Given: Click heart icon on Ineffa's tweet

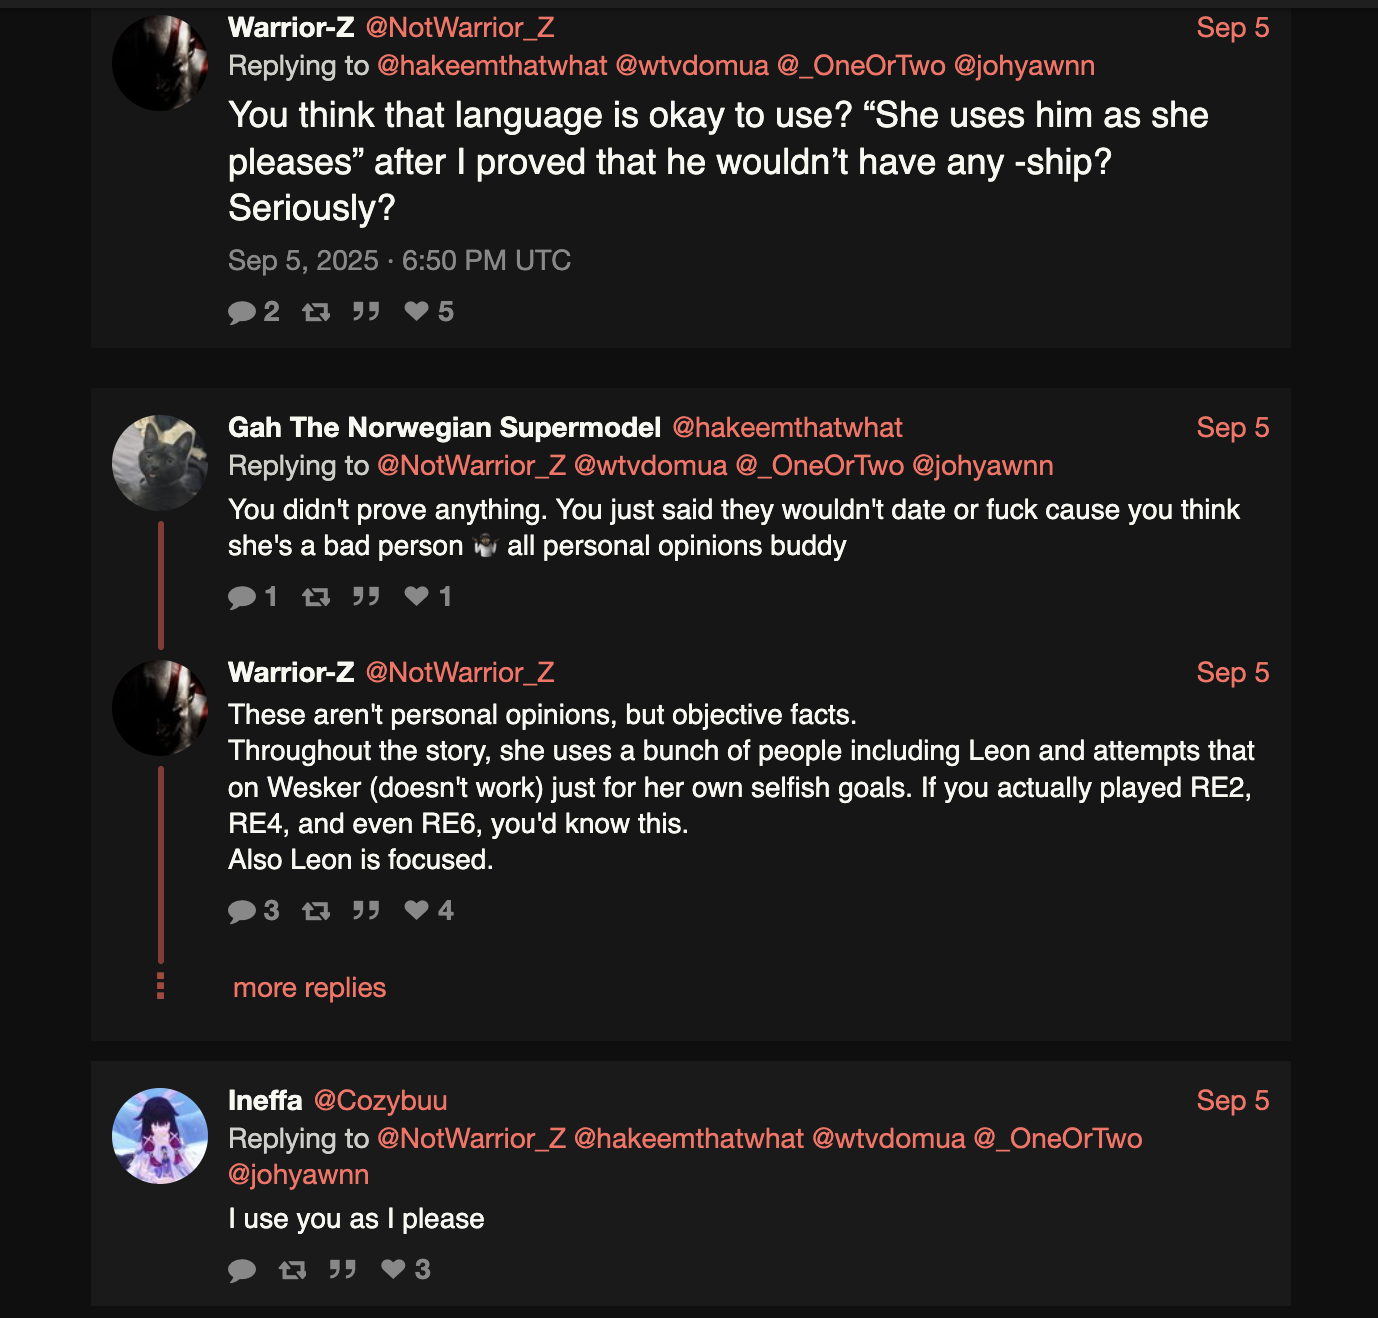Looking at the screenshot, I should (x=394, y=1269).
